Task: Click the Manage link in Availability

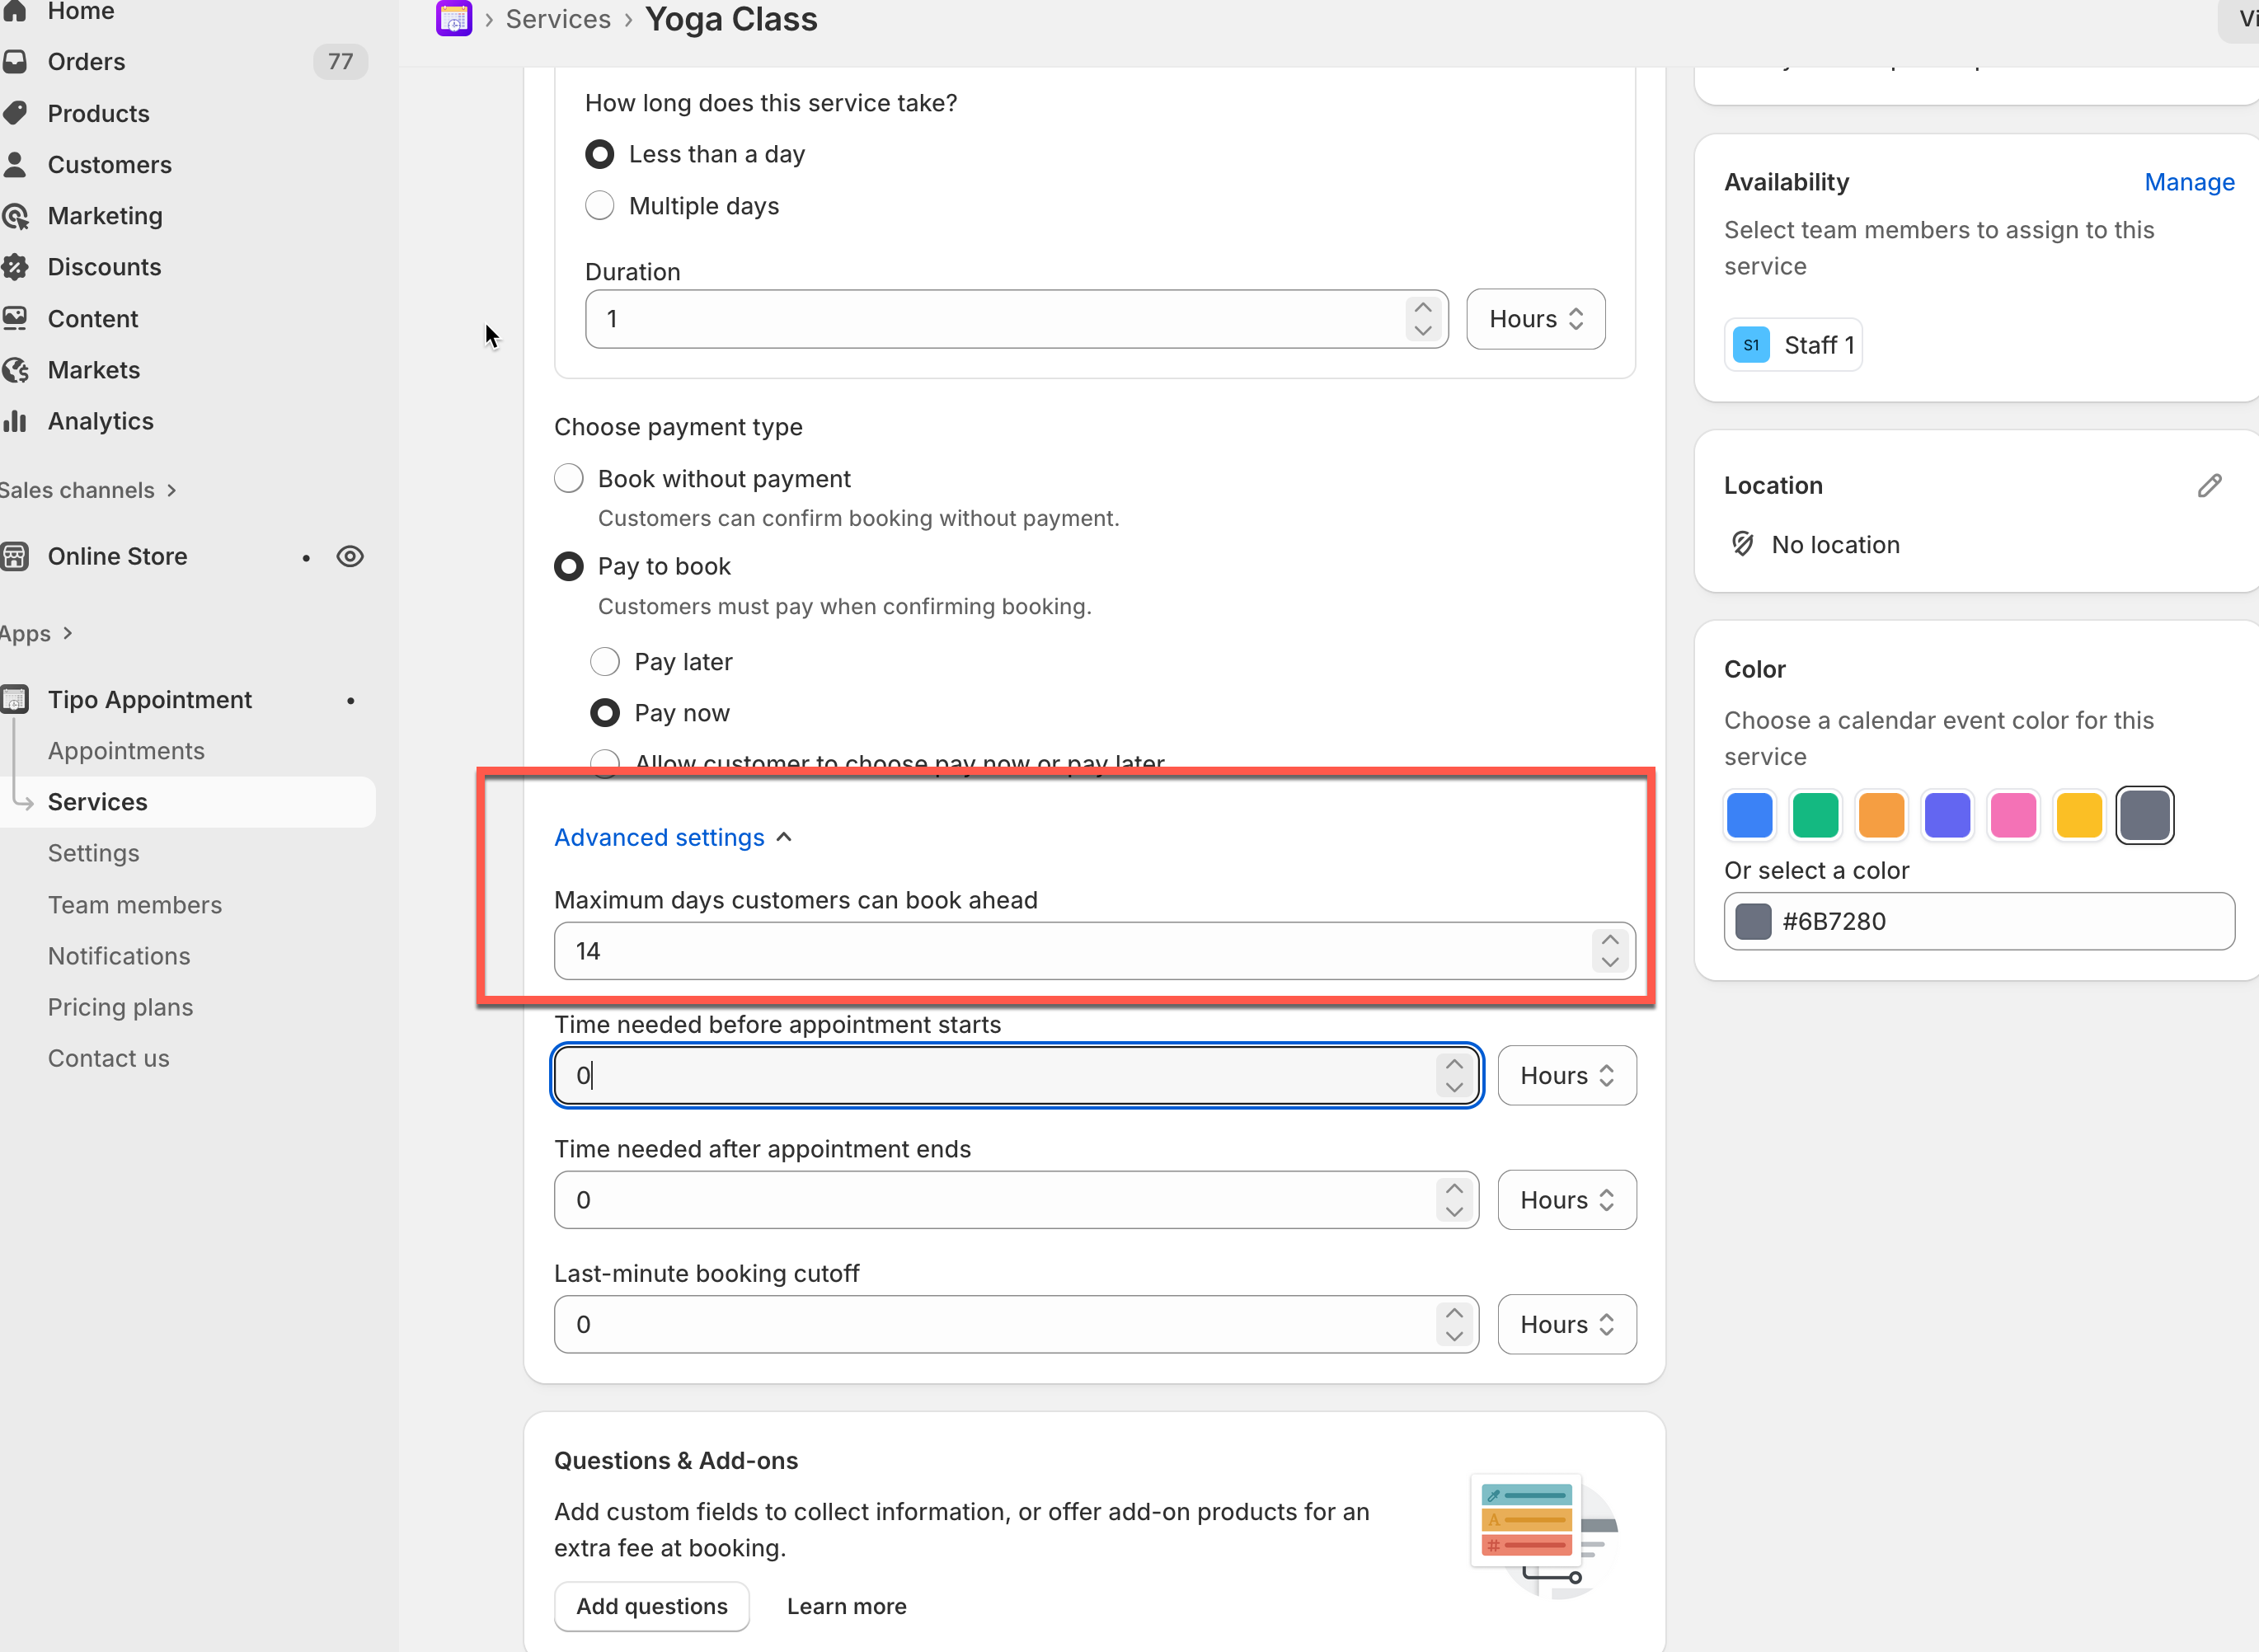Action: pos(2189,182)
